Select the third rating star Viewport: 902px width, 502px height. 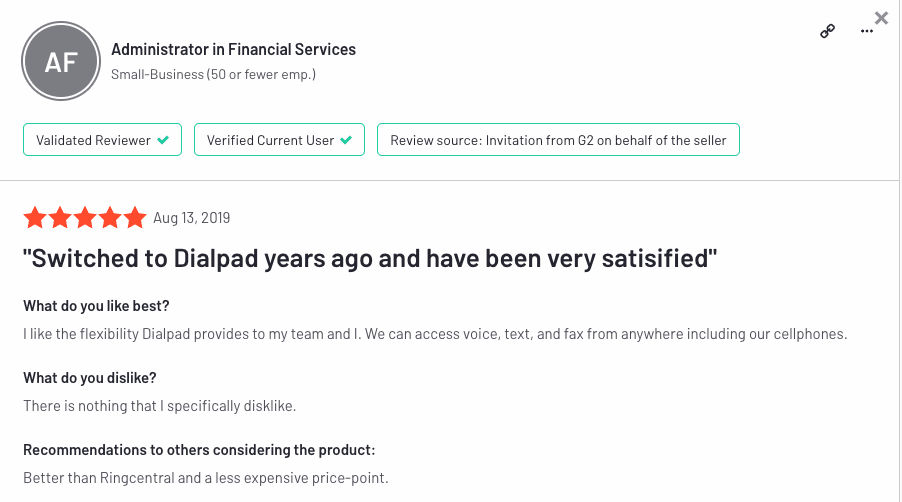86,218
